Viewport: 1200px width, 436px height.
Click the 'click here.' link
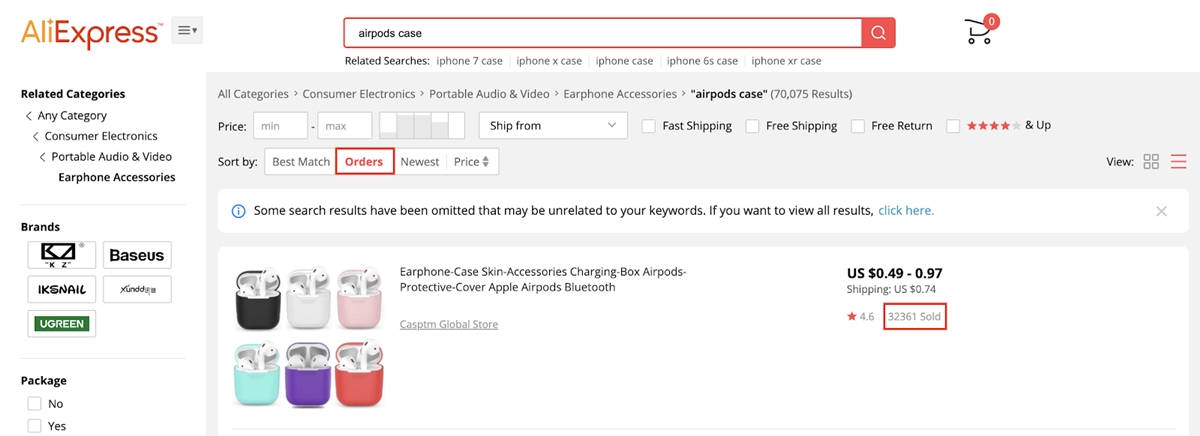click(x=906, y=211)
